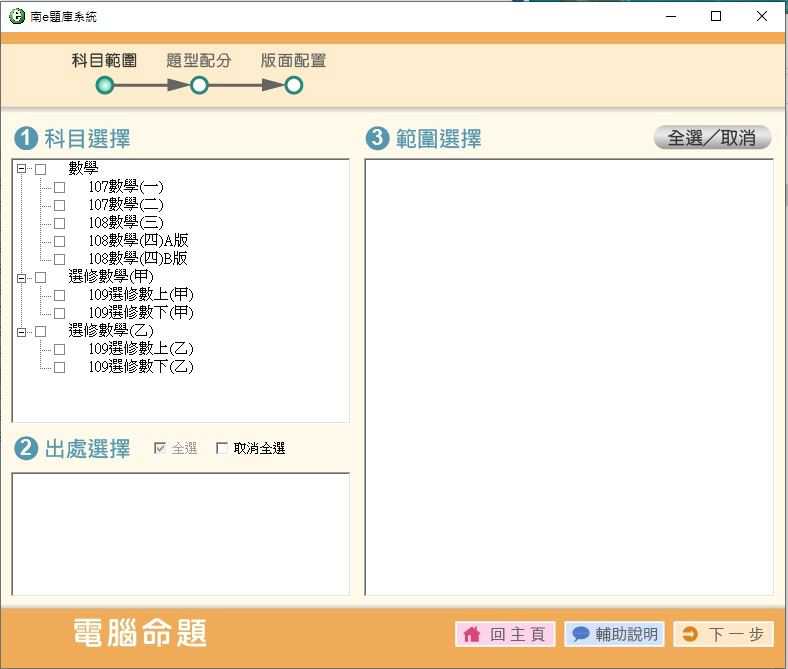This screenshot has height=669, width=788.
Task: Collapse the 選修數學(乙) tree node
Action: [22, 332]
